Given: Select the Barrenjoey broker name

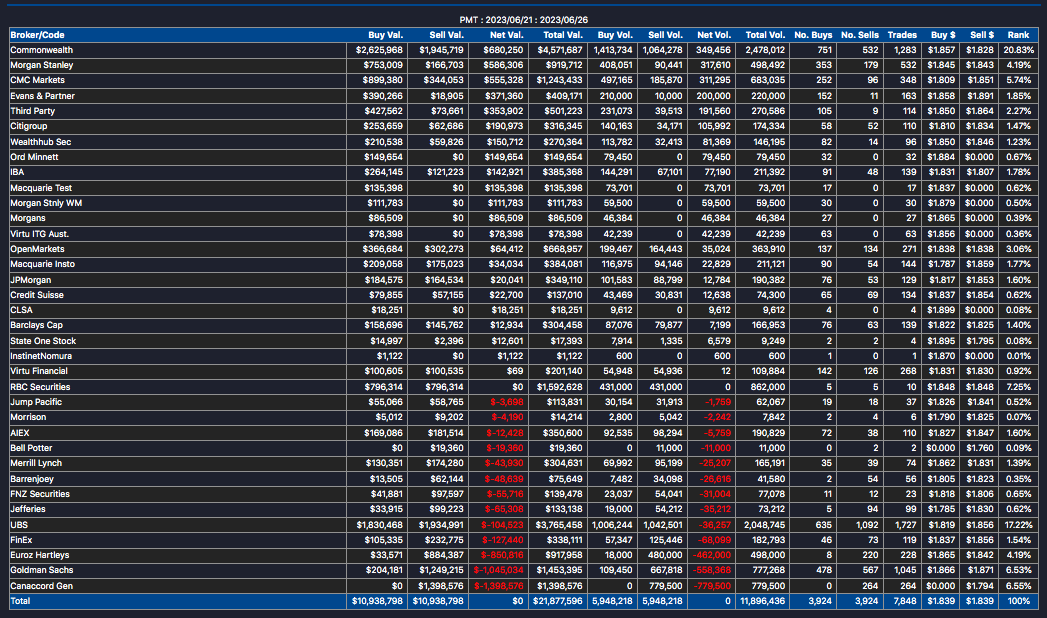Looking at the screenshot, I should 32,479.
